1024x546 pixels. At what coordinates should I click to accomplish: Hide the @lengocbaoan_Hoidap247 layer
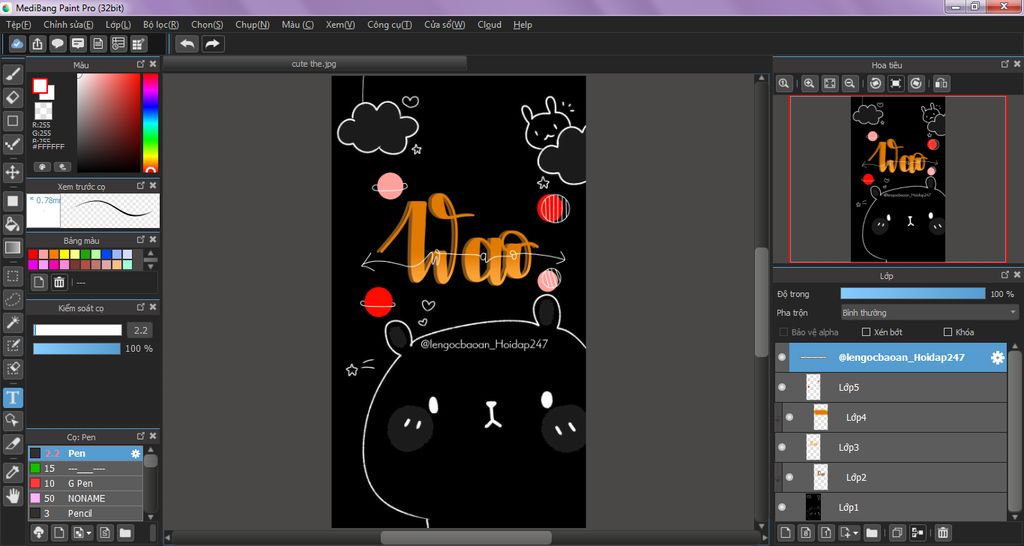[782, 358]
